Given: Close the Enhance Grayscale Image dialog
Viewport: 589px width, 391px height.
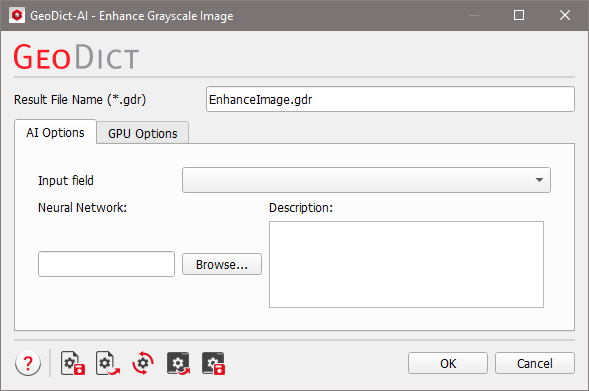Looking at the screenshot, I should 565,15.
